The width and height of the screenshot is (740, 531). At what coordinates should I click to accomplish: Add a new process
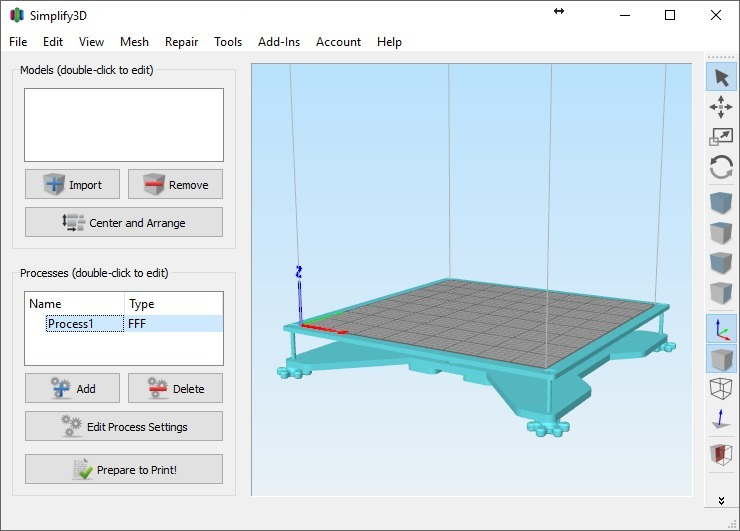pyautogui.click(x=72, y=388)
